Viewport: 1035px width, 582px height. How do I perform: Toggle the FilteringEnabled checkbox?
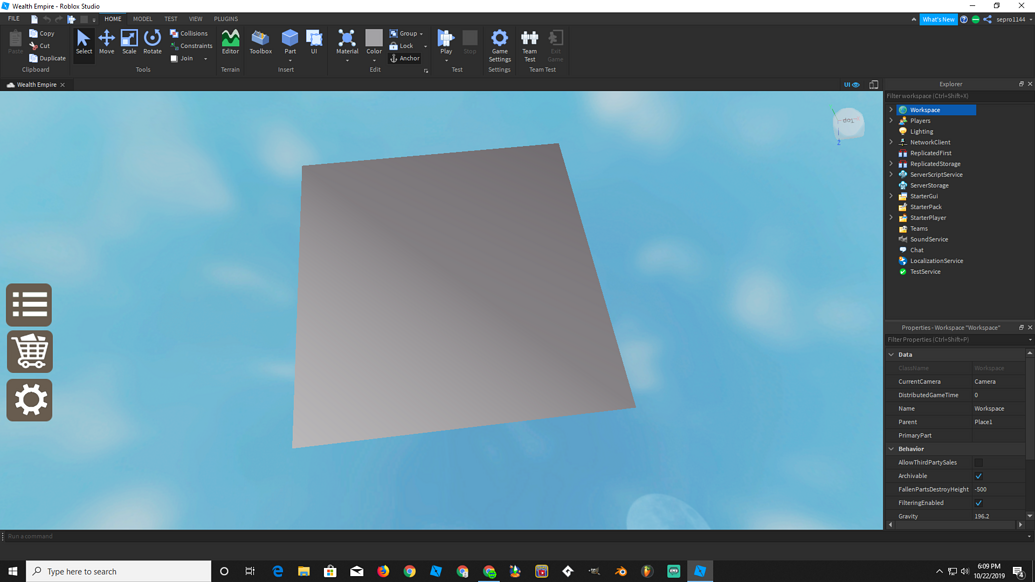pos(978,503)
